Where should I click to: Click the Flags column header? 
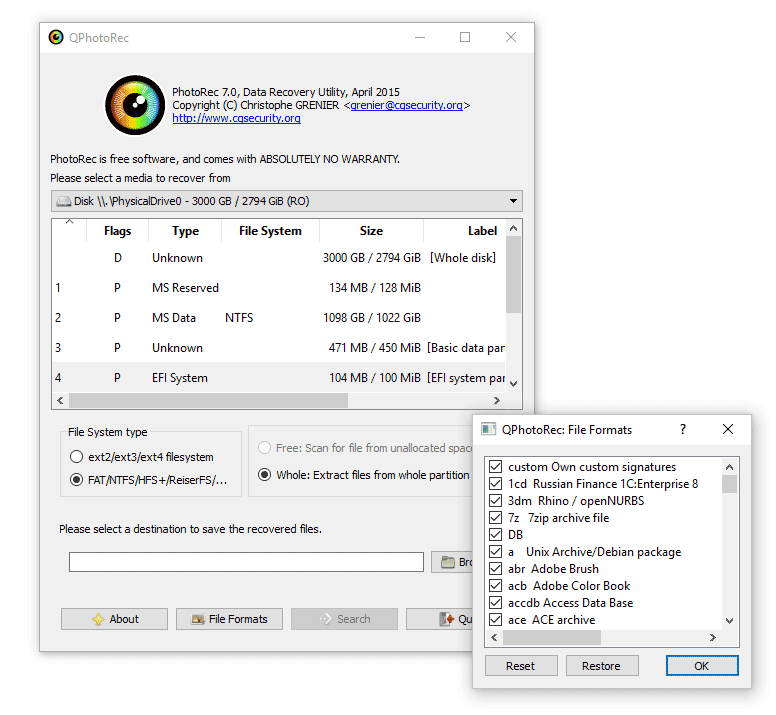click(117, 231)
